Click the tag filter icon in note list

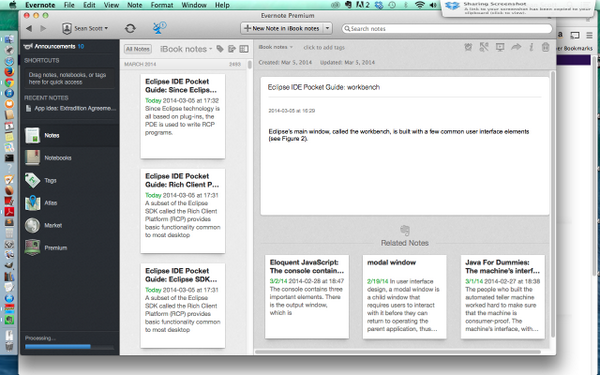220,49
